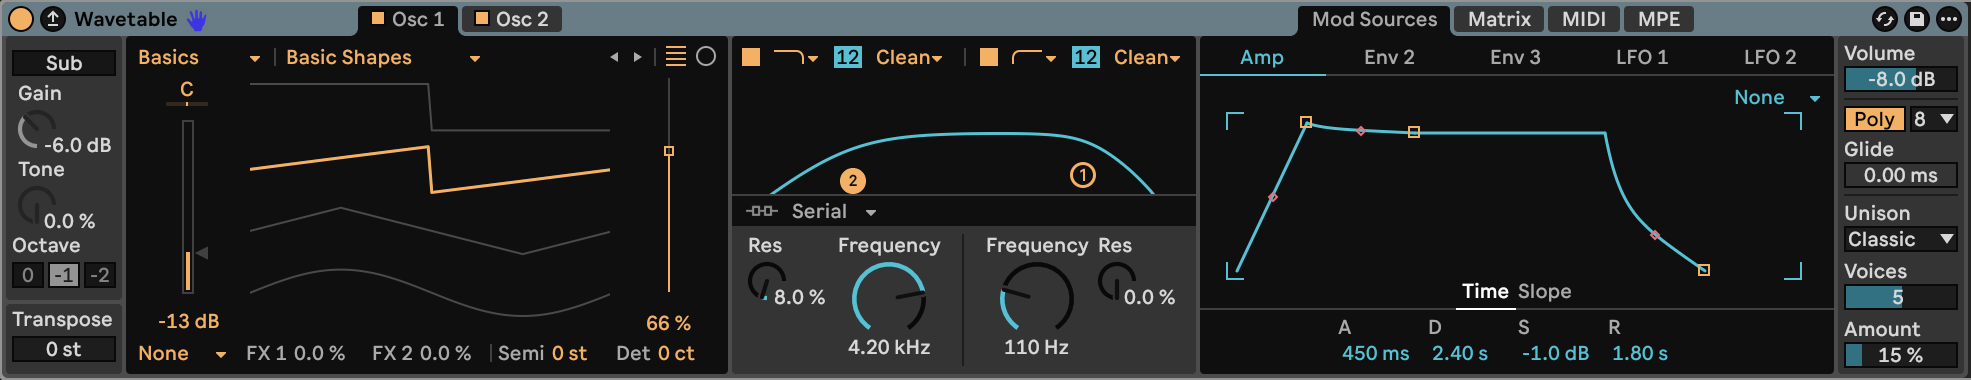This screenshot has height=380, width=1971.
Task: Toggle filter 1 on/off square
Action: click(751, 57)
